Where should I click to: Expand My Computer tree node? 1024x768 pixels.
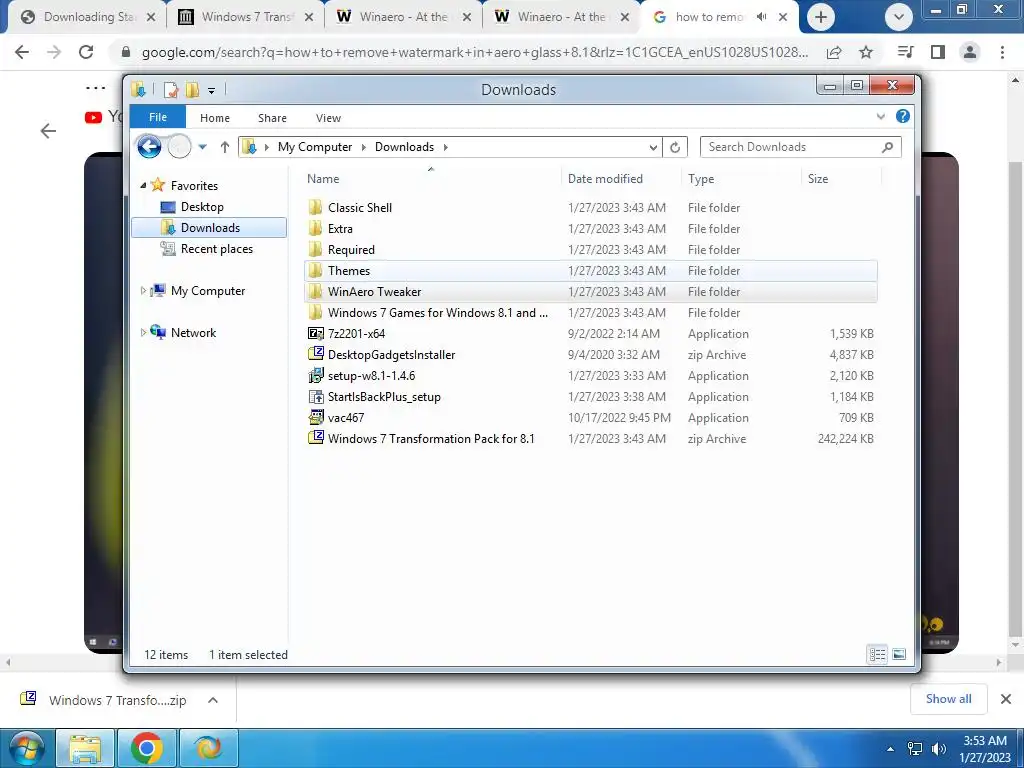click(143, 291)
